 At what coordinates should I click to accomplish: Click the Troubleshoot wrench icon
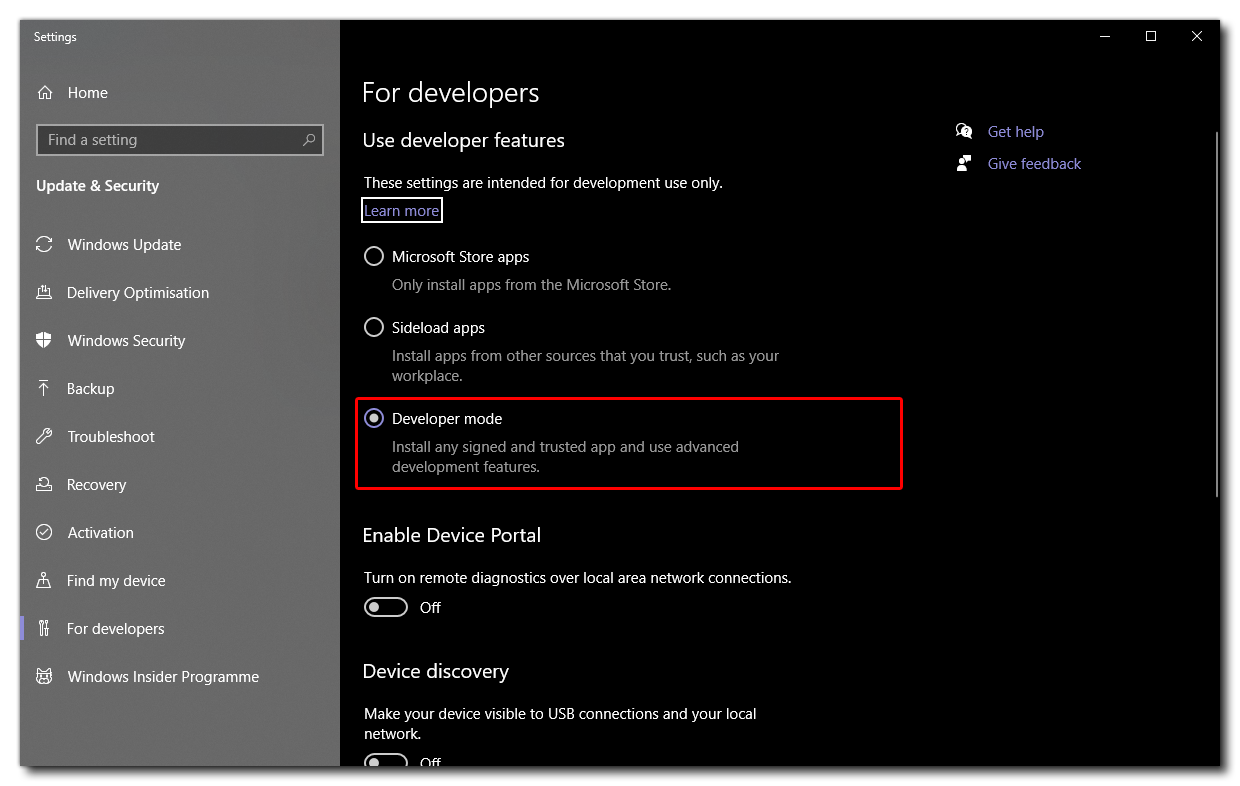coord(44,437)
